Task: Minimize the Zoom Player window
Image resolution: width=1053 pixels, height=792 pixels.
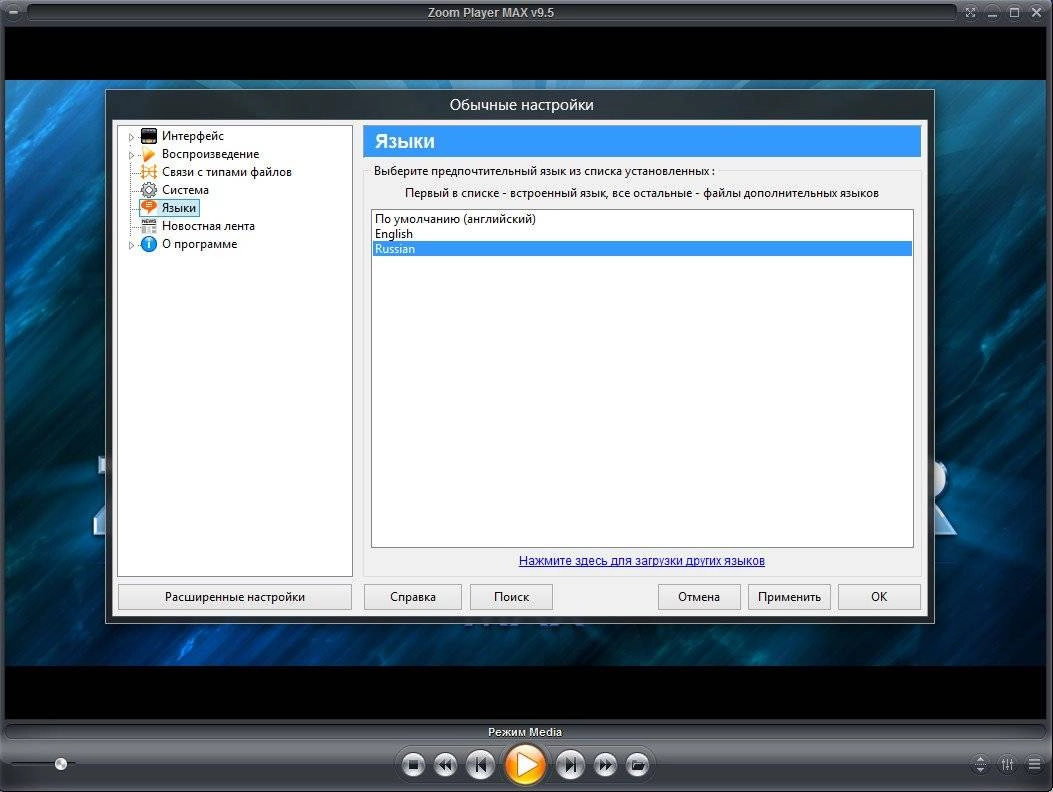Action: click(x=993, y=12)
